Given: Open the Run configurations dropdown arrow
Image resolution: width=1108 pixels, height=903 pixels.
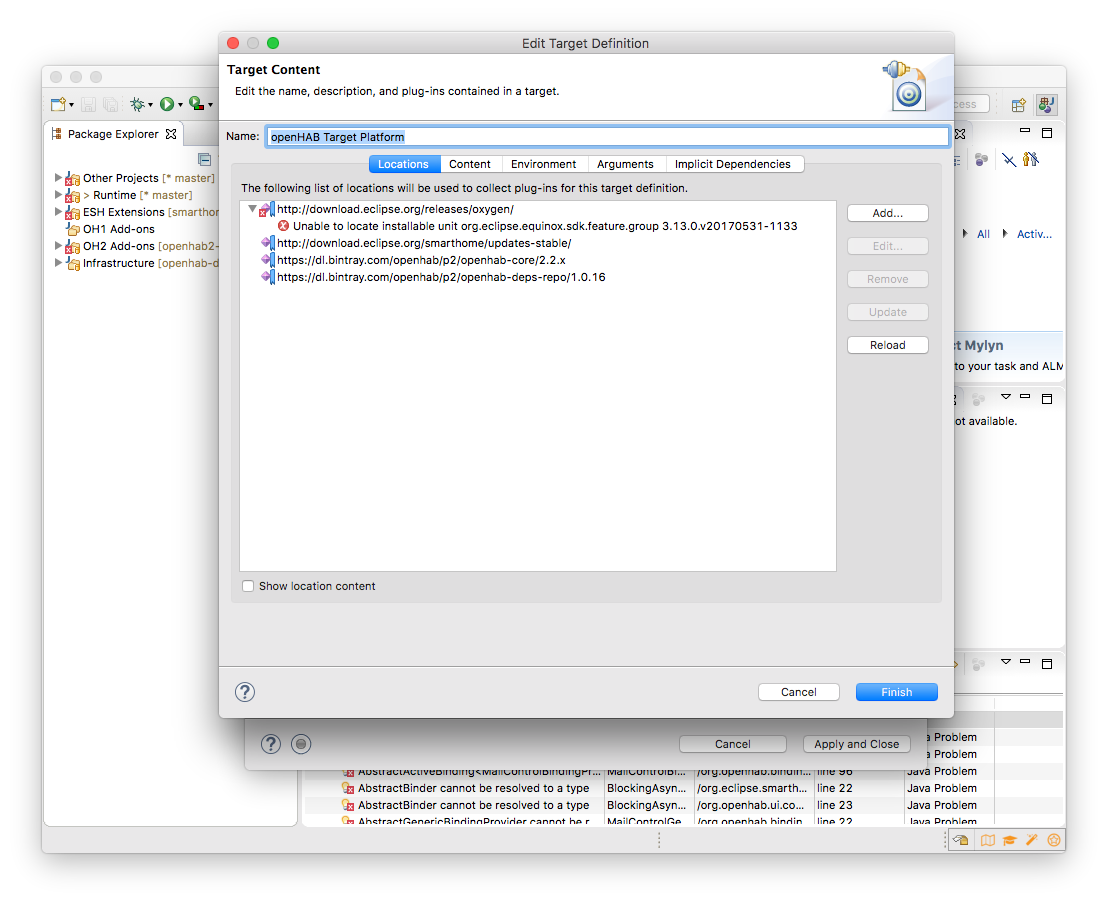Looking at the screenshot, I should point(180,105).
